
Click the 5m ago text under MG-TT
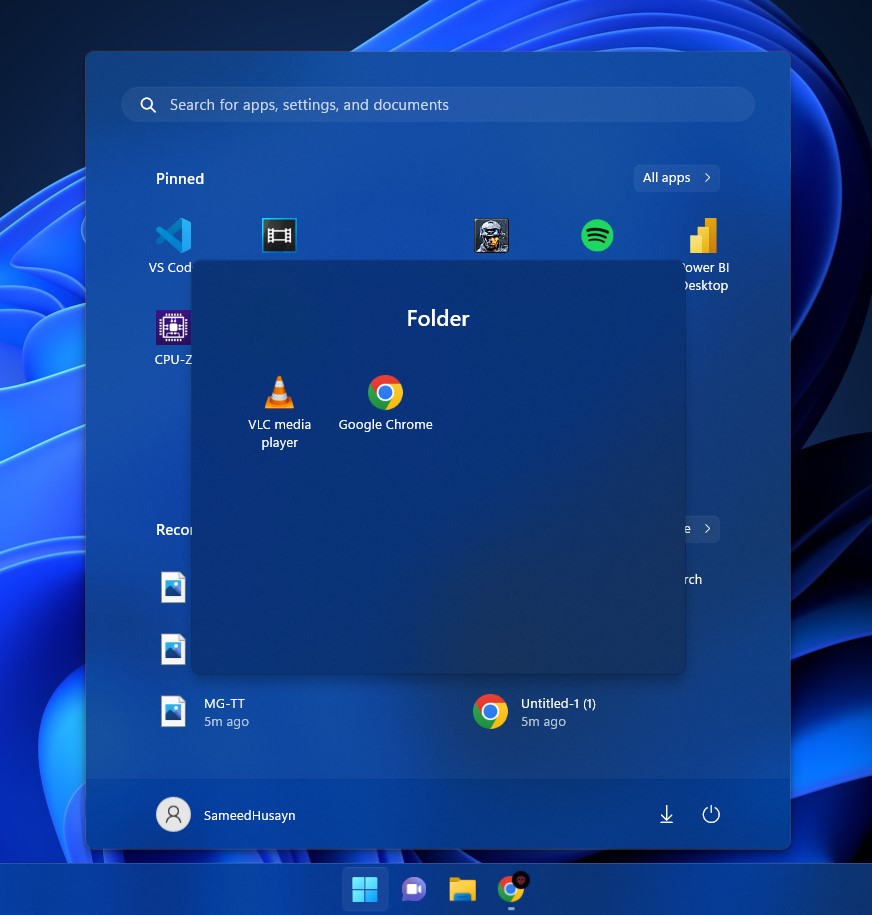click(x=226, y=722)
